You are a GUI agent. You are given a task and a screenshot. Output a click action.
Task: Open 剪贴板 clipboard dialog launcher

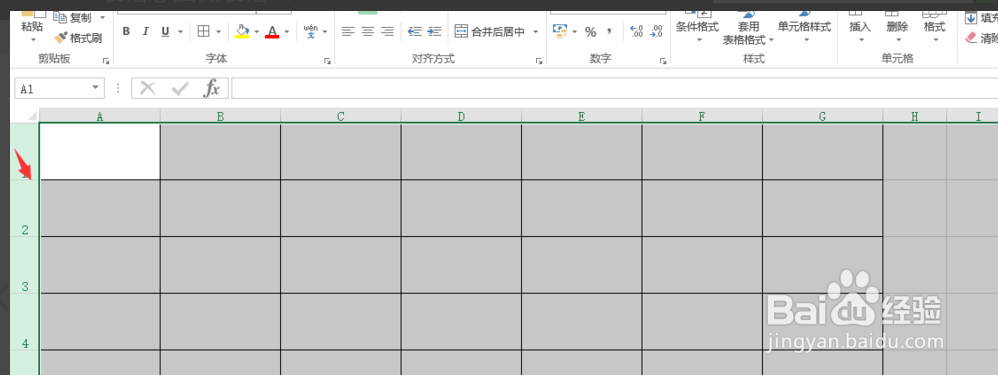click(x=106, y=61)
